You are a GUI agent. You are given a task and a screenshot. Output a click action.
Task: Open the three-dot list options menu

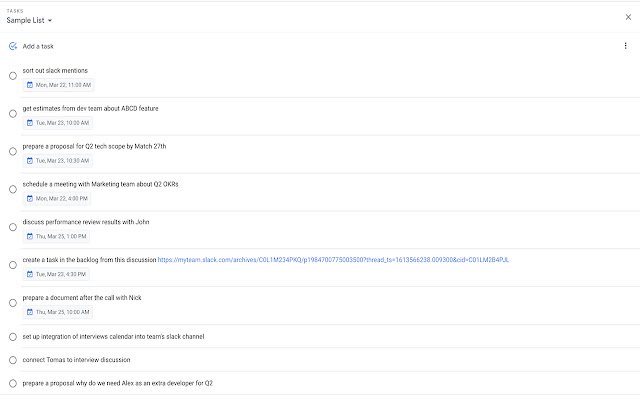(625, 46)
